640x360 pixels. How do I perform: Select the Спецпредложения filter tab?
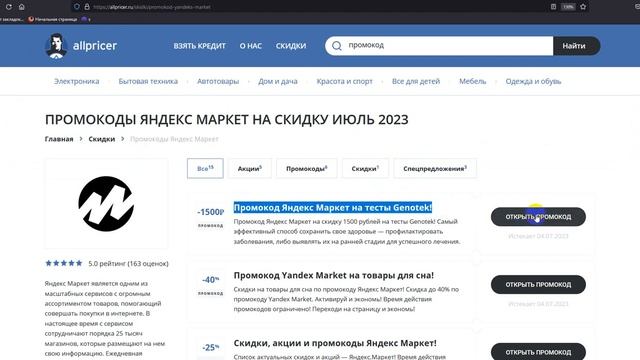(x=435, y=168)
